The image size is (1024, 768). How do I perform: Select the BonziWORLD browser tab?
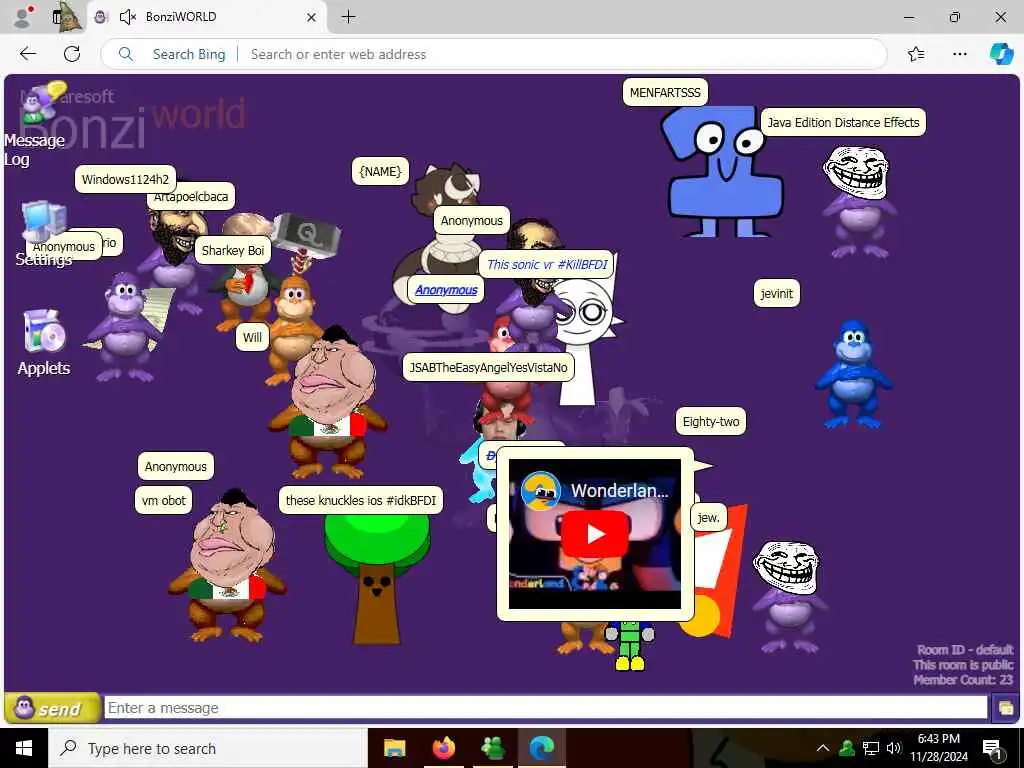tap(208, 17)
